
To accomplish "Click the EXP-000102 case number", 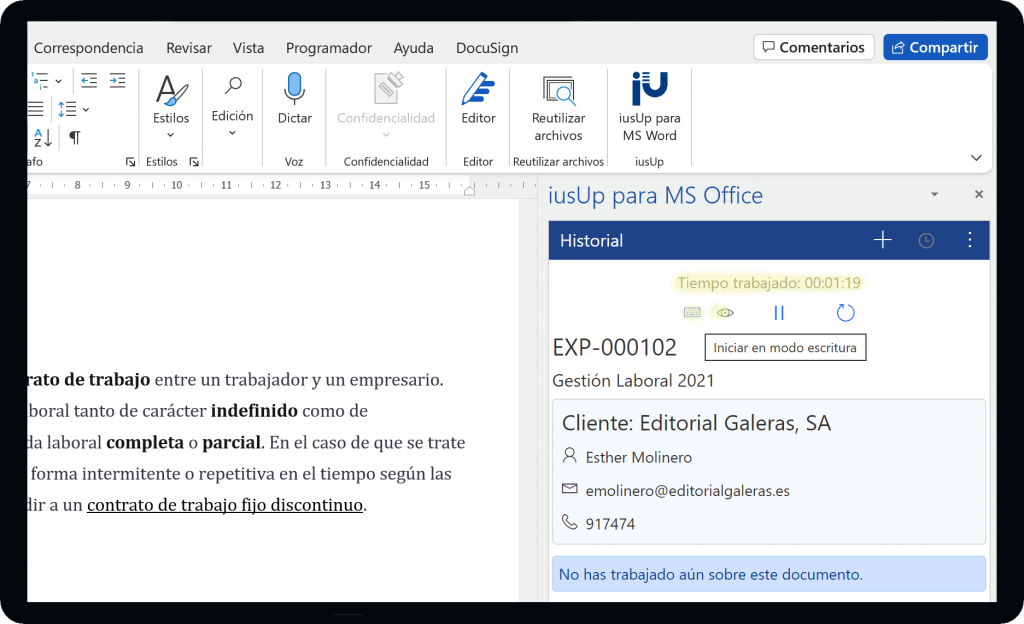I will 615,347.
